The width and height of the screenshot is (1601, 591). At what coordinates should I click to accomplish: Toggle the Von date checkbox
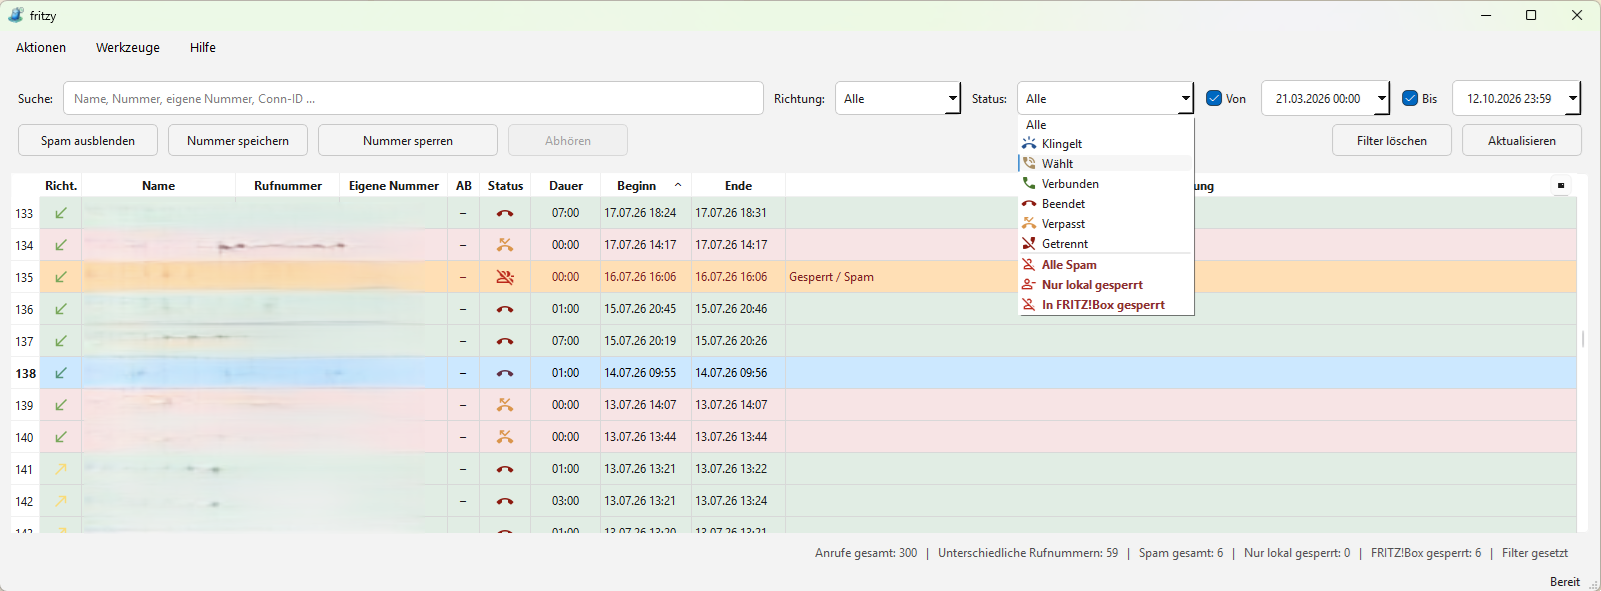coord(1214,99)
